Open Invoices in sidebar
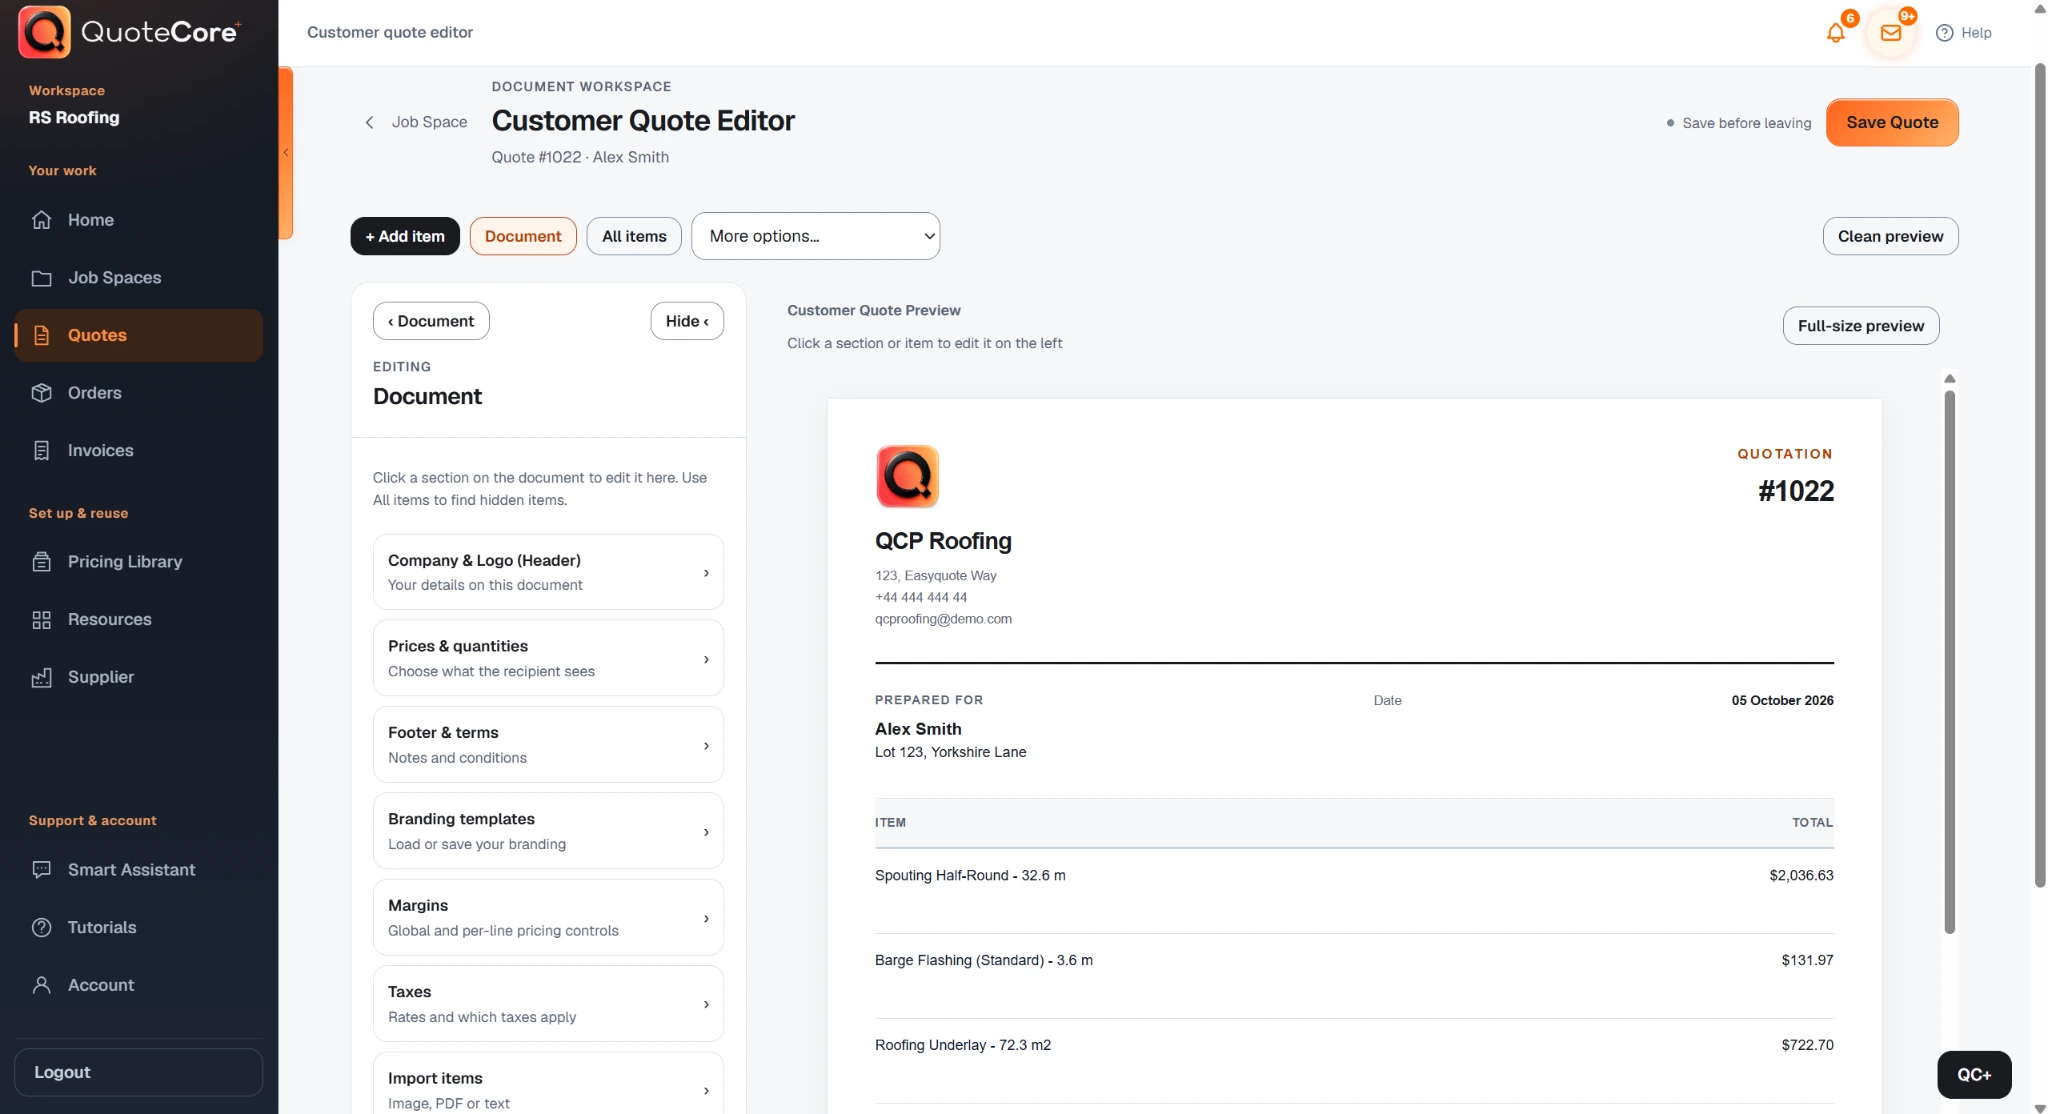Viewport: 2048px width, 1114px height. (139, 451)
